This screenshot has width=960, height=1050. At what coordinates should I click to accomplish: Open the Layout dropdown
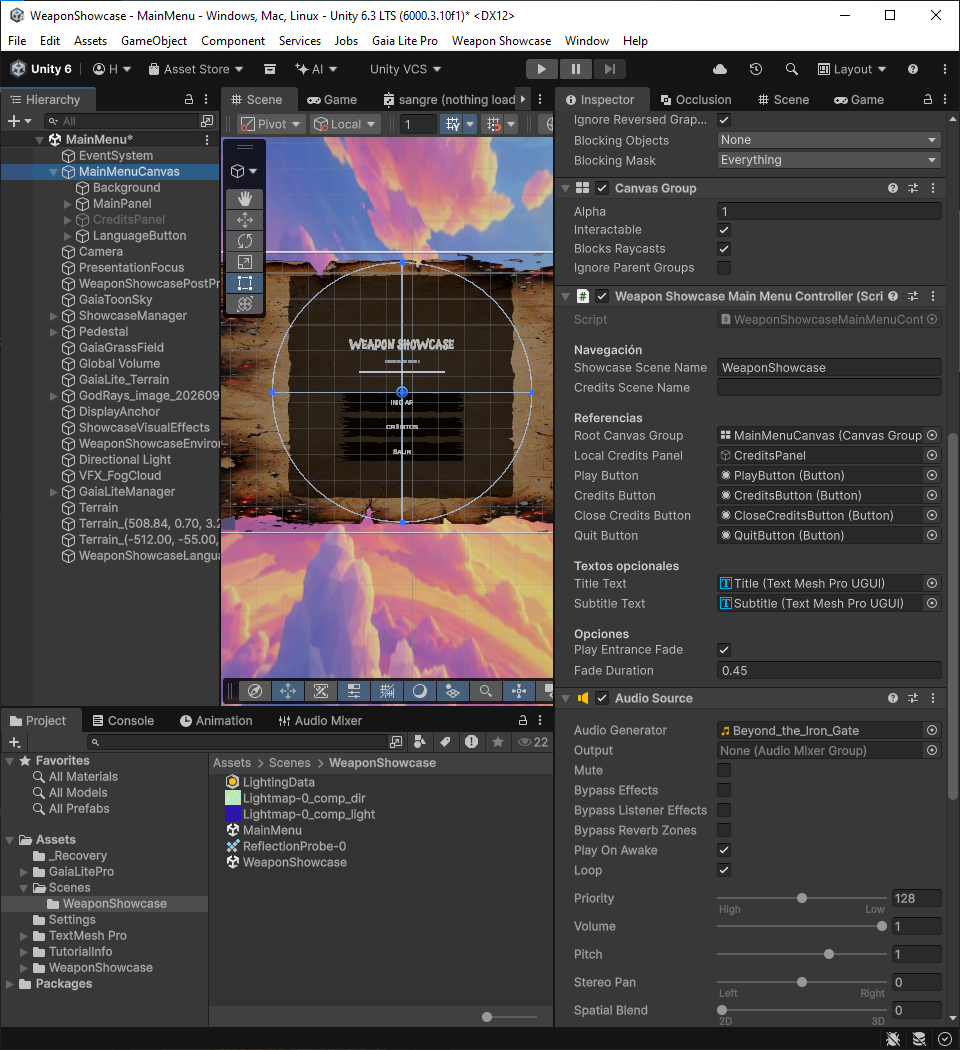(x=852, y=69)
